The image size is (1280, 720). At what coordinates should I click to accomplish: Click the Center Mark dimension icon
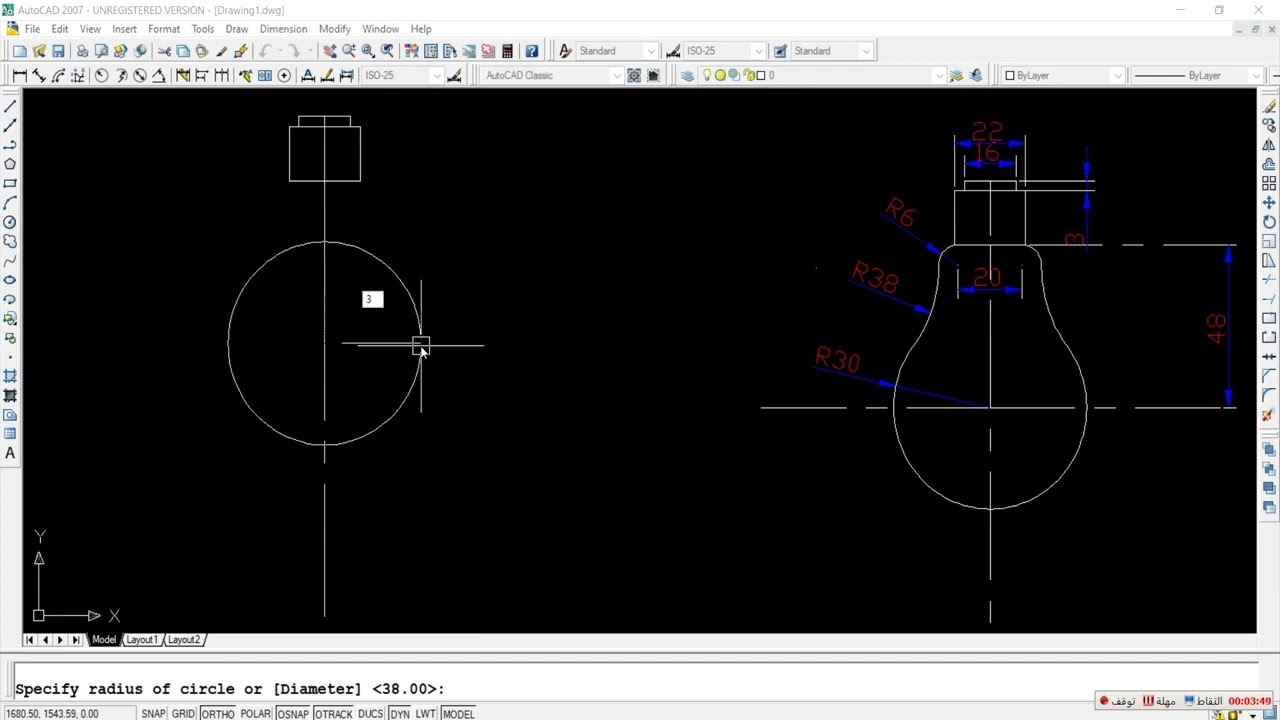[x=284, y=76]
